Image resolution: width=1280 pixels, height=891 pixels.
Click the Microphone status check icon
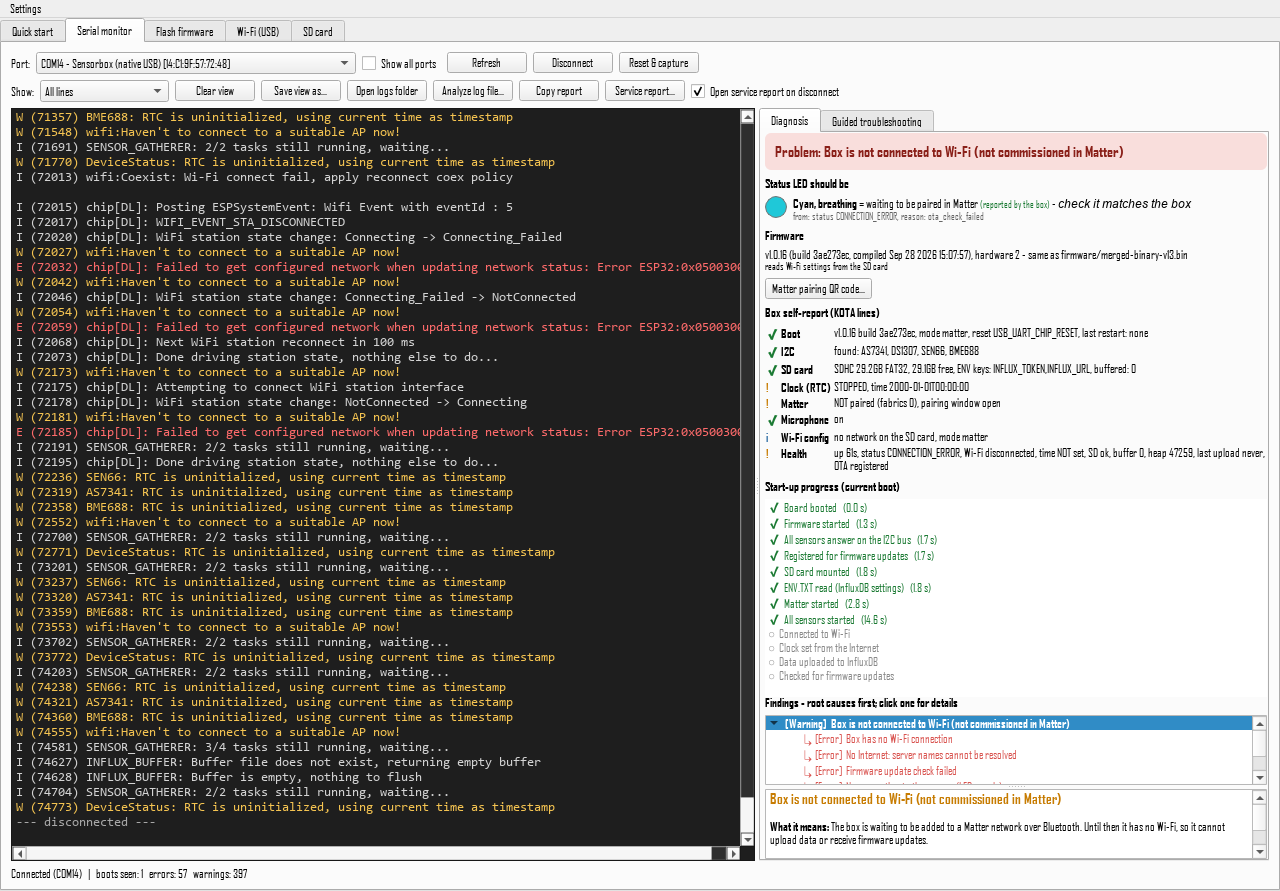[x=772, y=421]
